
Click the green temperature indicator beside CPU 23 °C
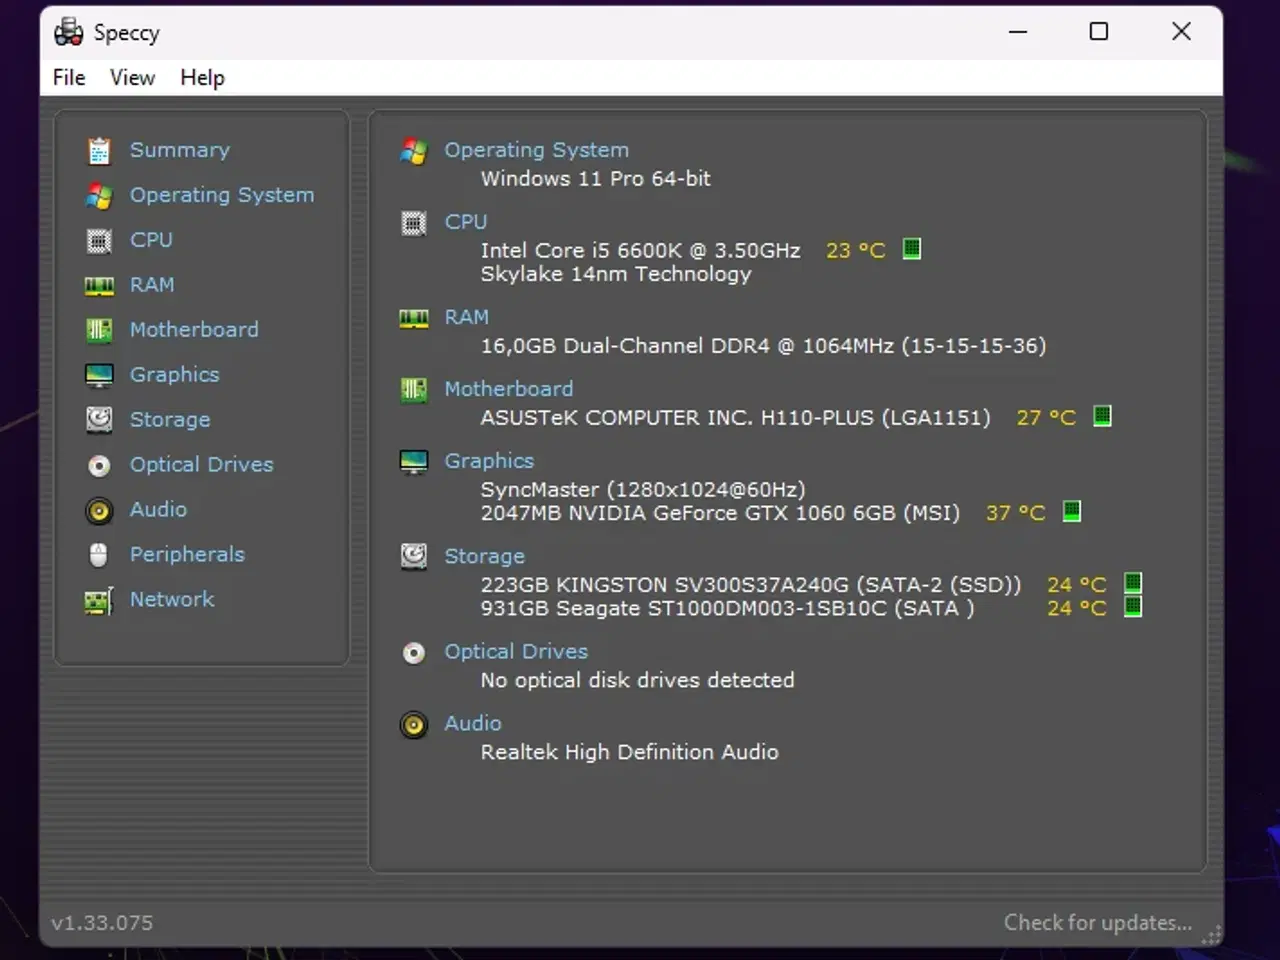pyautogui.click(x=912, y=249)
